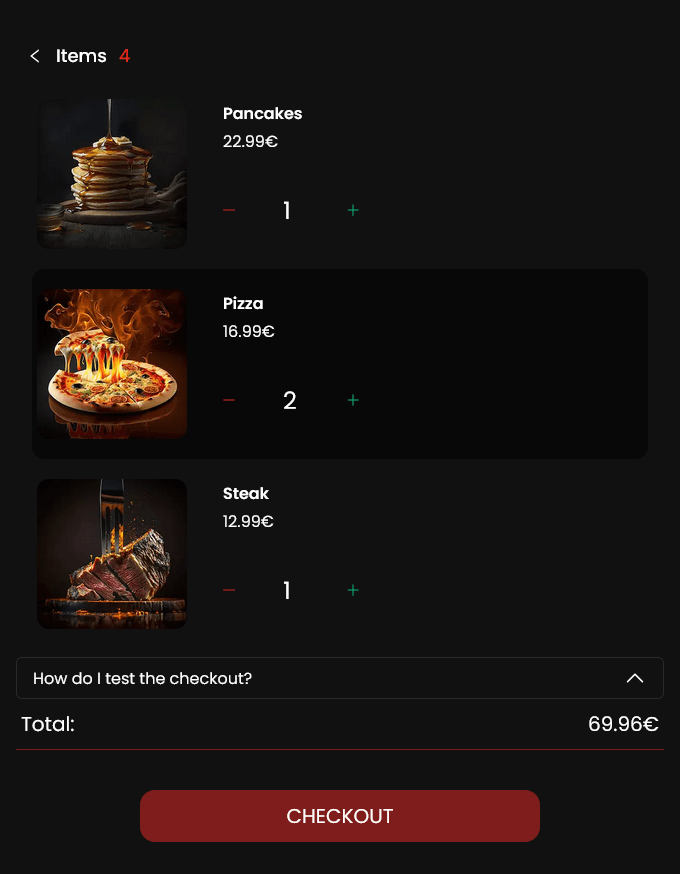Remove one Pizza using the red minus
Screen dimensions: 680x874
tap(229, 400)
